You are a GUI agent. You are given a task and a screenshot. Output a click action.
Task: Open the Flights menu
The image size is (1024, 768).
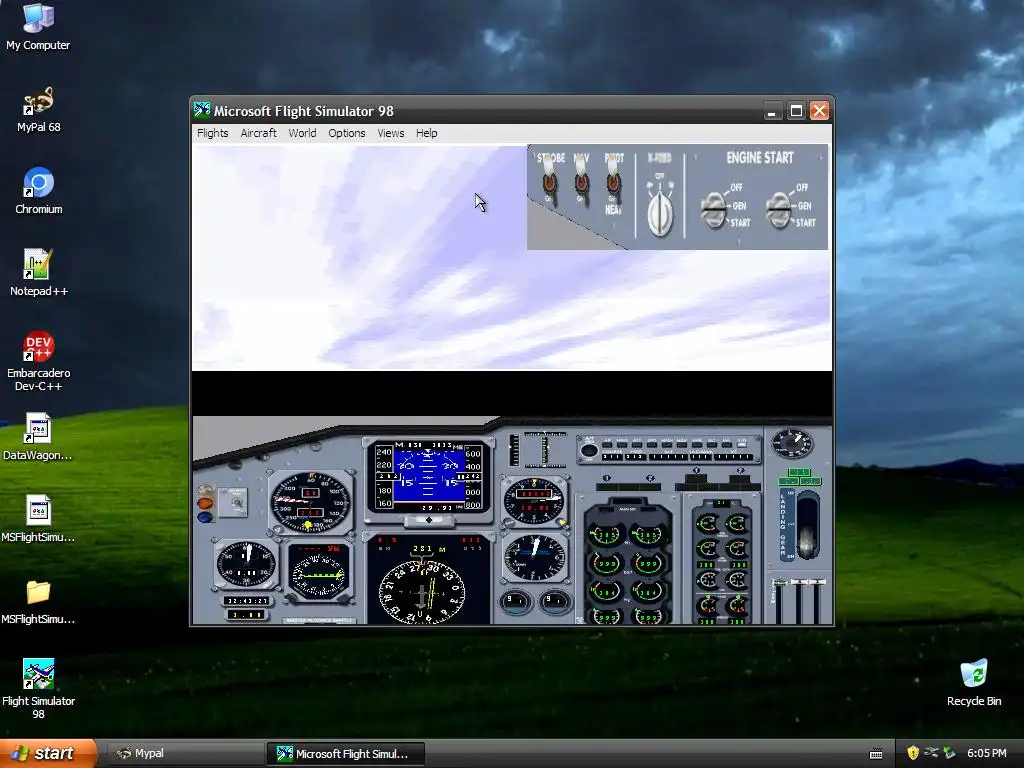[x=212, y=133]
